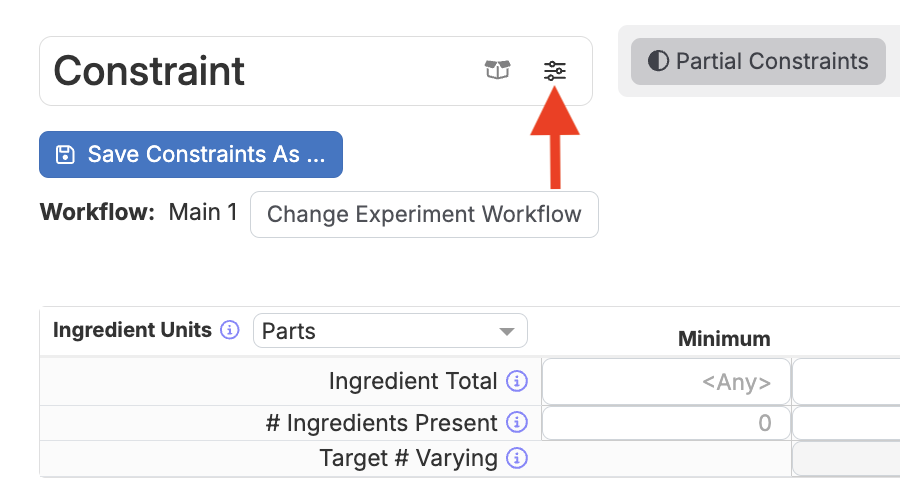The width and height of the screenshot is (900, 486).
Task: Click the Constraint title field
Action: click(x=260, y=71)
